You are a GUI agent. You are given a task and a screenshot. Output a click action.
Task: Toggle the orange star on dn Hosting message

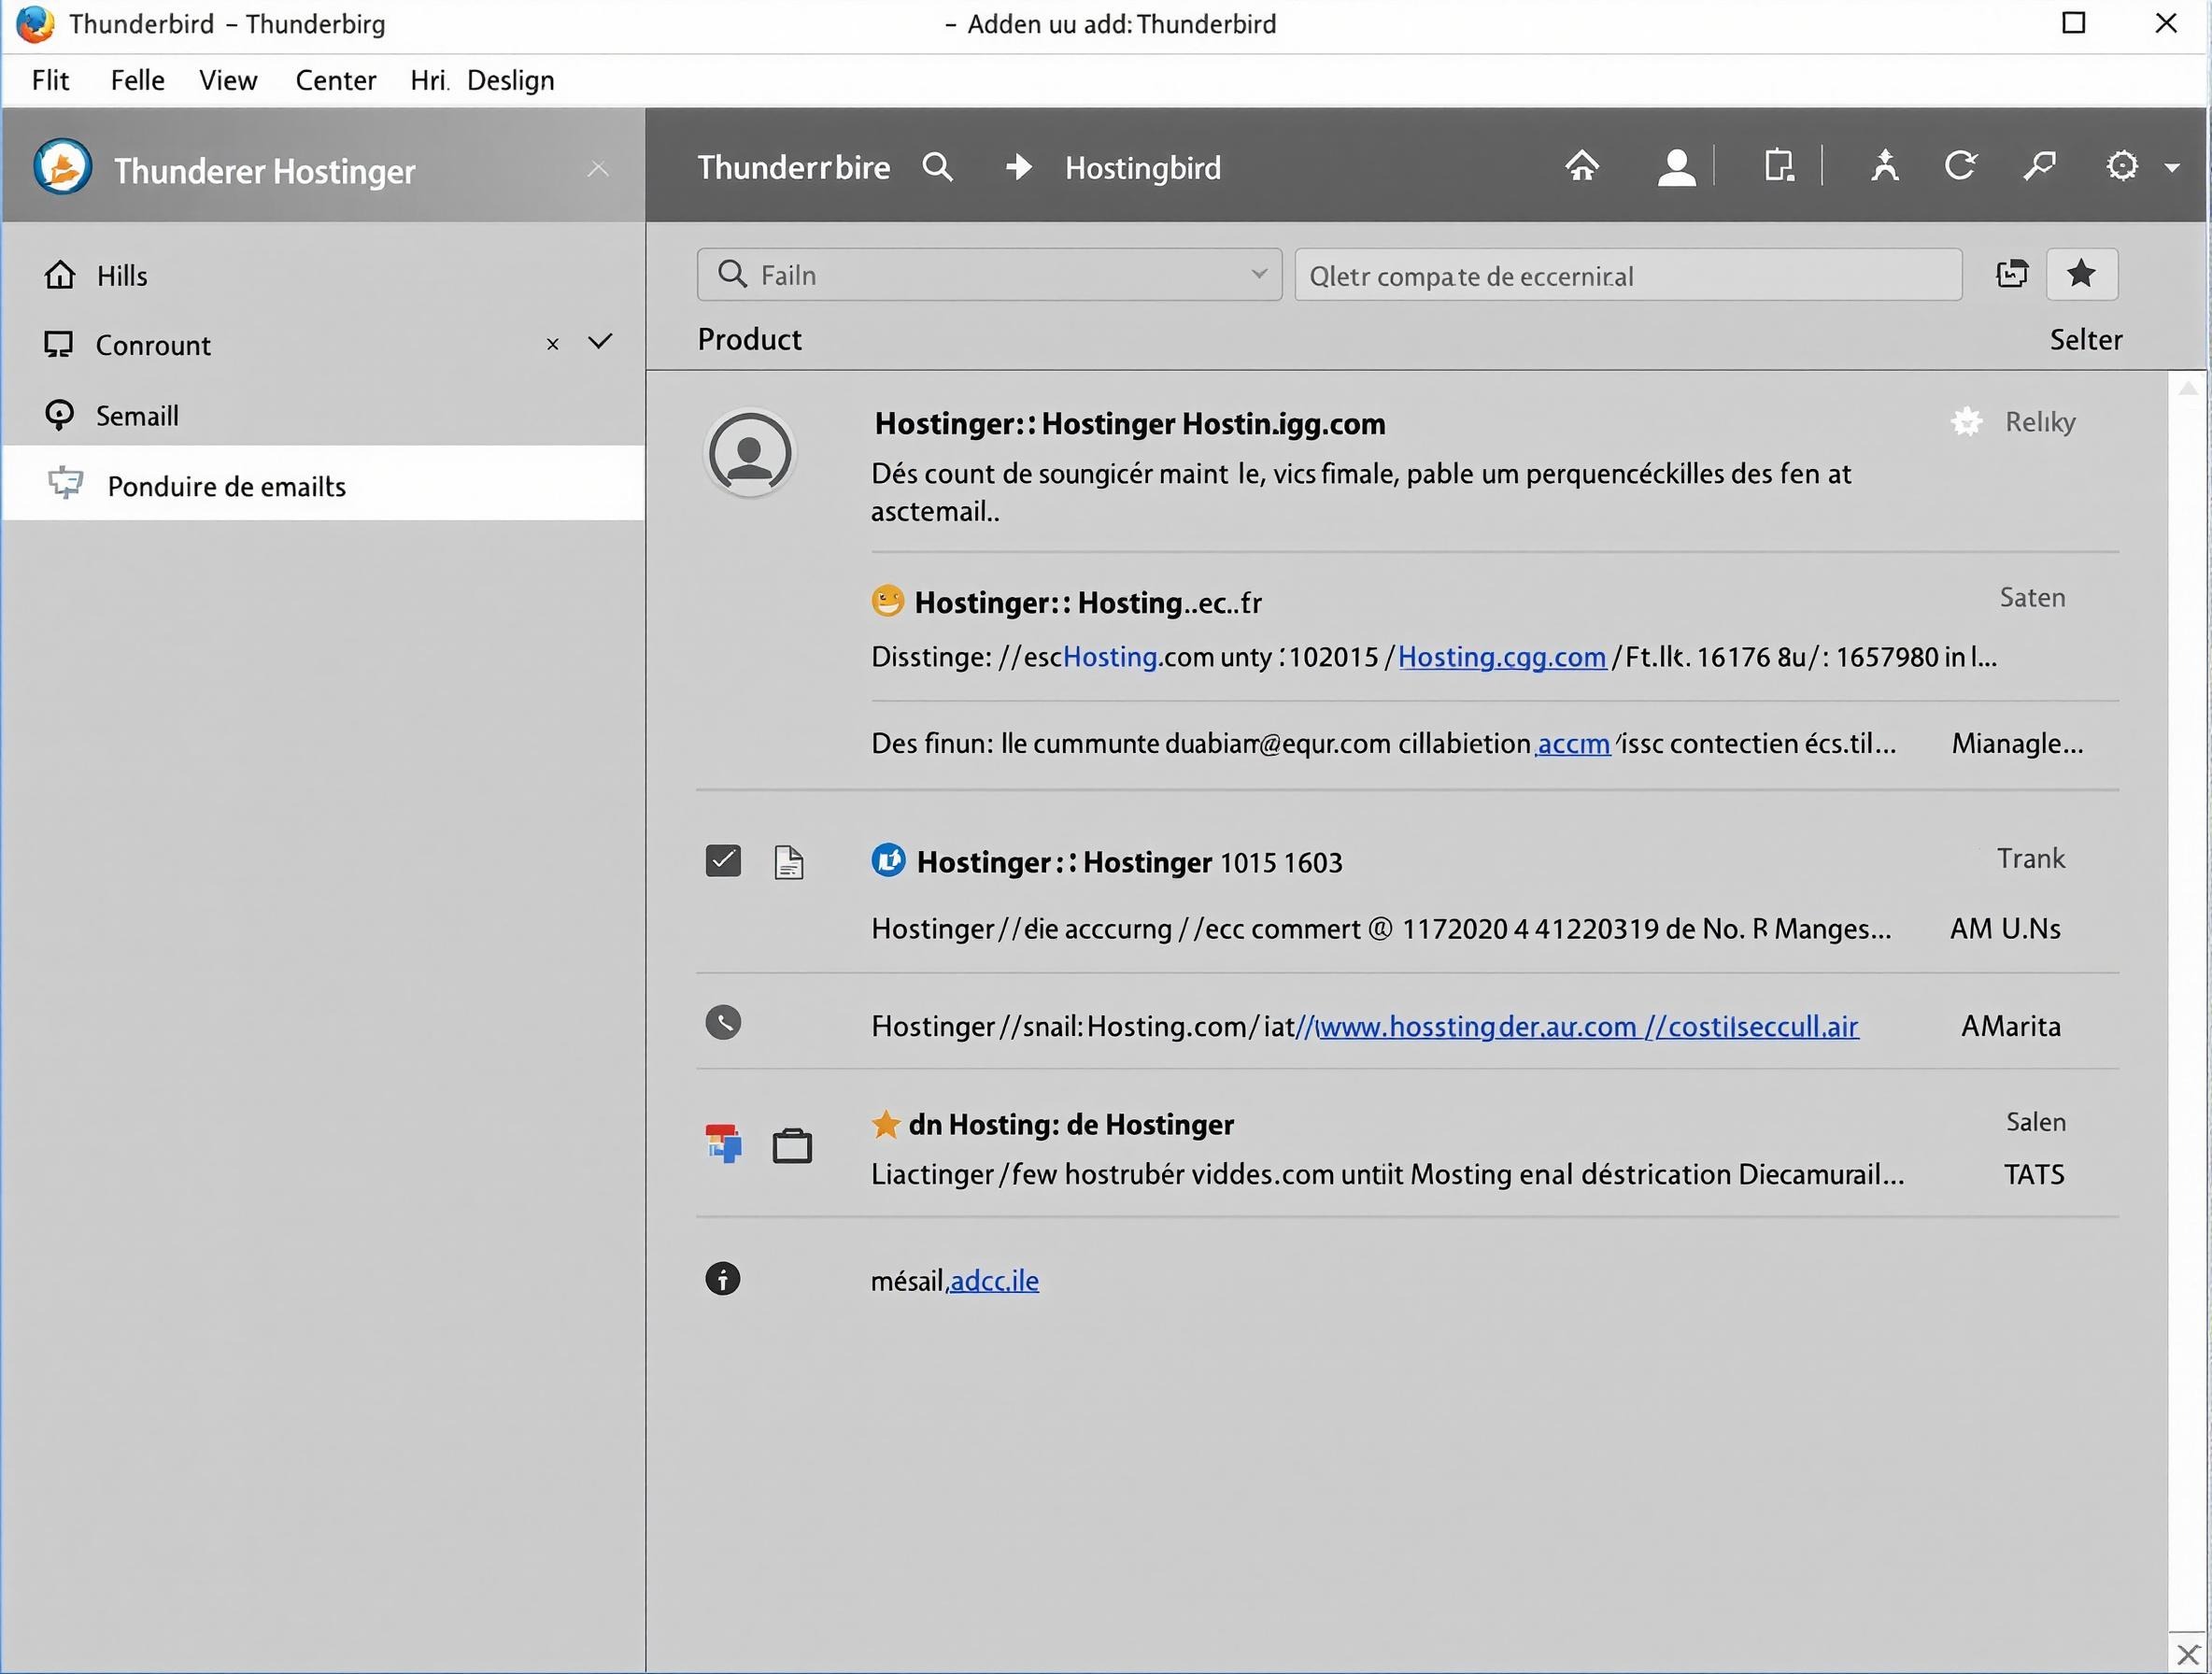[885, 1124]
